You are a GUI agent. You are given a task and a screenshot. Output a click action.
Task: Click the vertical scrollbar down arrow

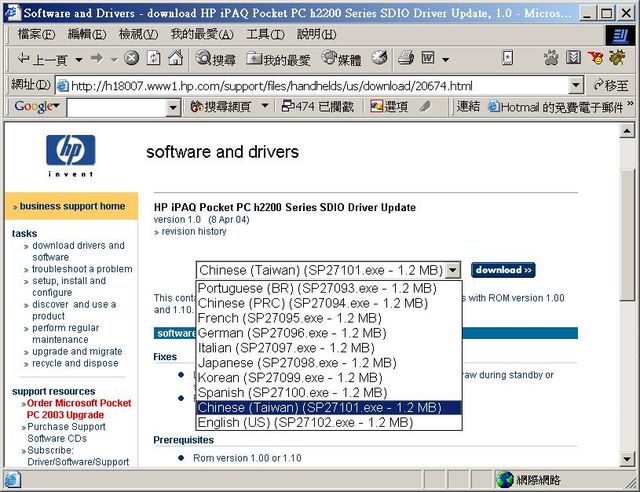click(627, 459)
